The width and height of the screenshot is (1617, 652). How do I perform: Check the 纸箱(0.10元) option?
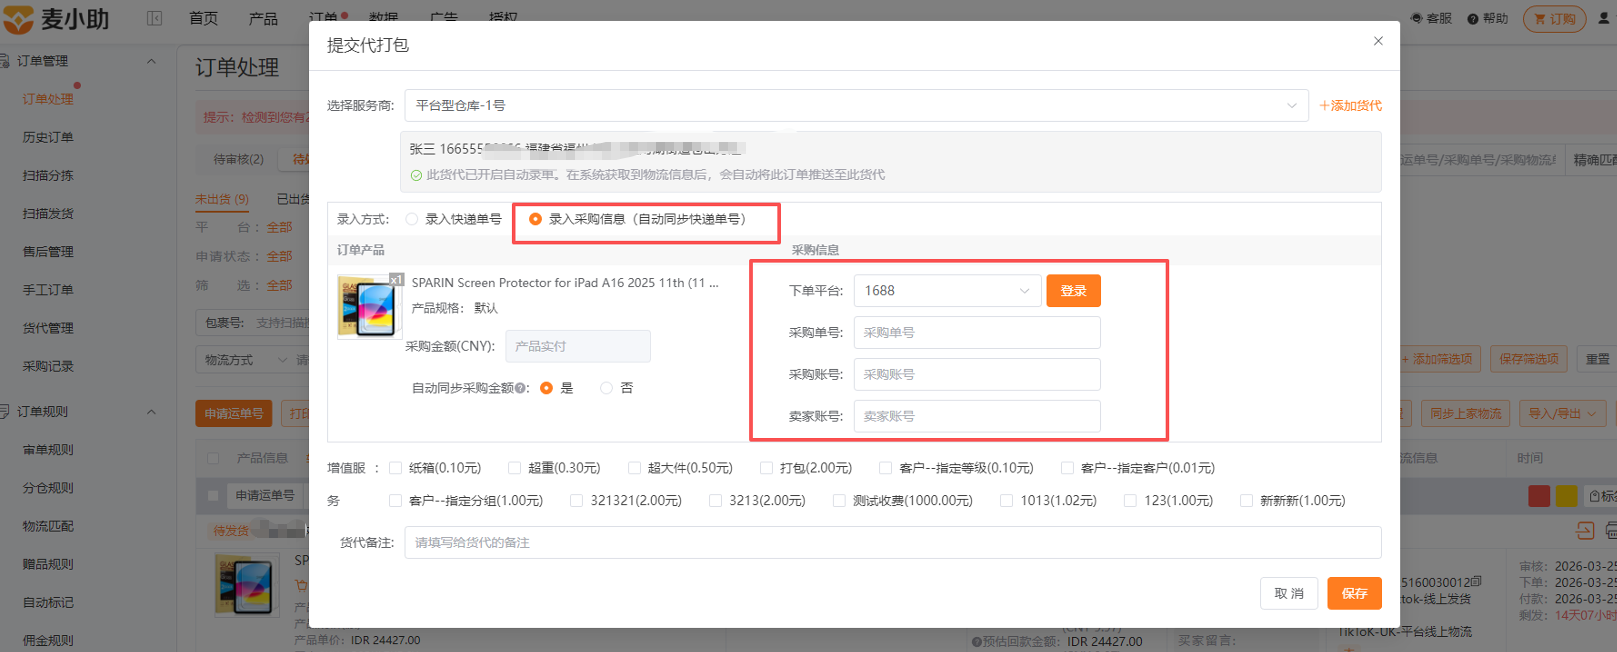pos(395,468)
